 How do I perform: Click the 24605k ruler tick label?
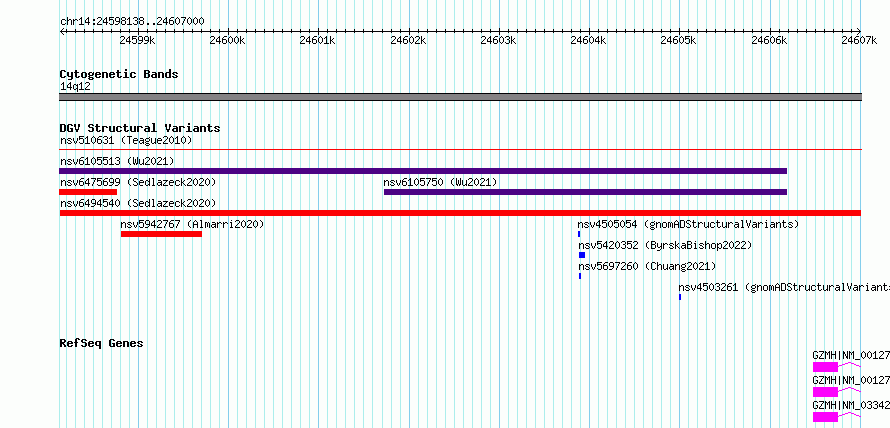(679, 40)
